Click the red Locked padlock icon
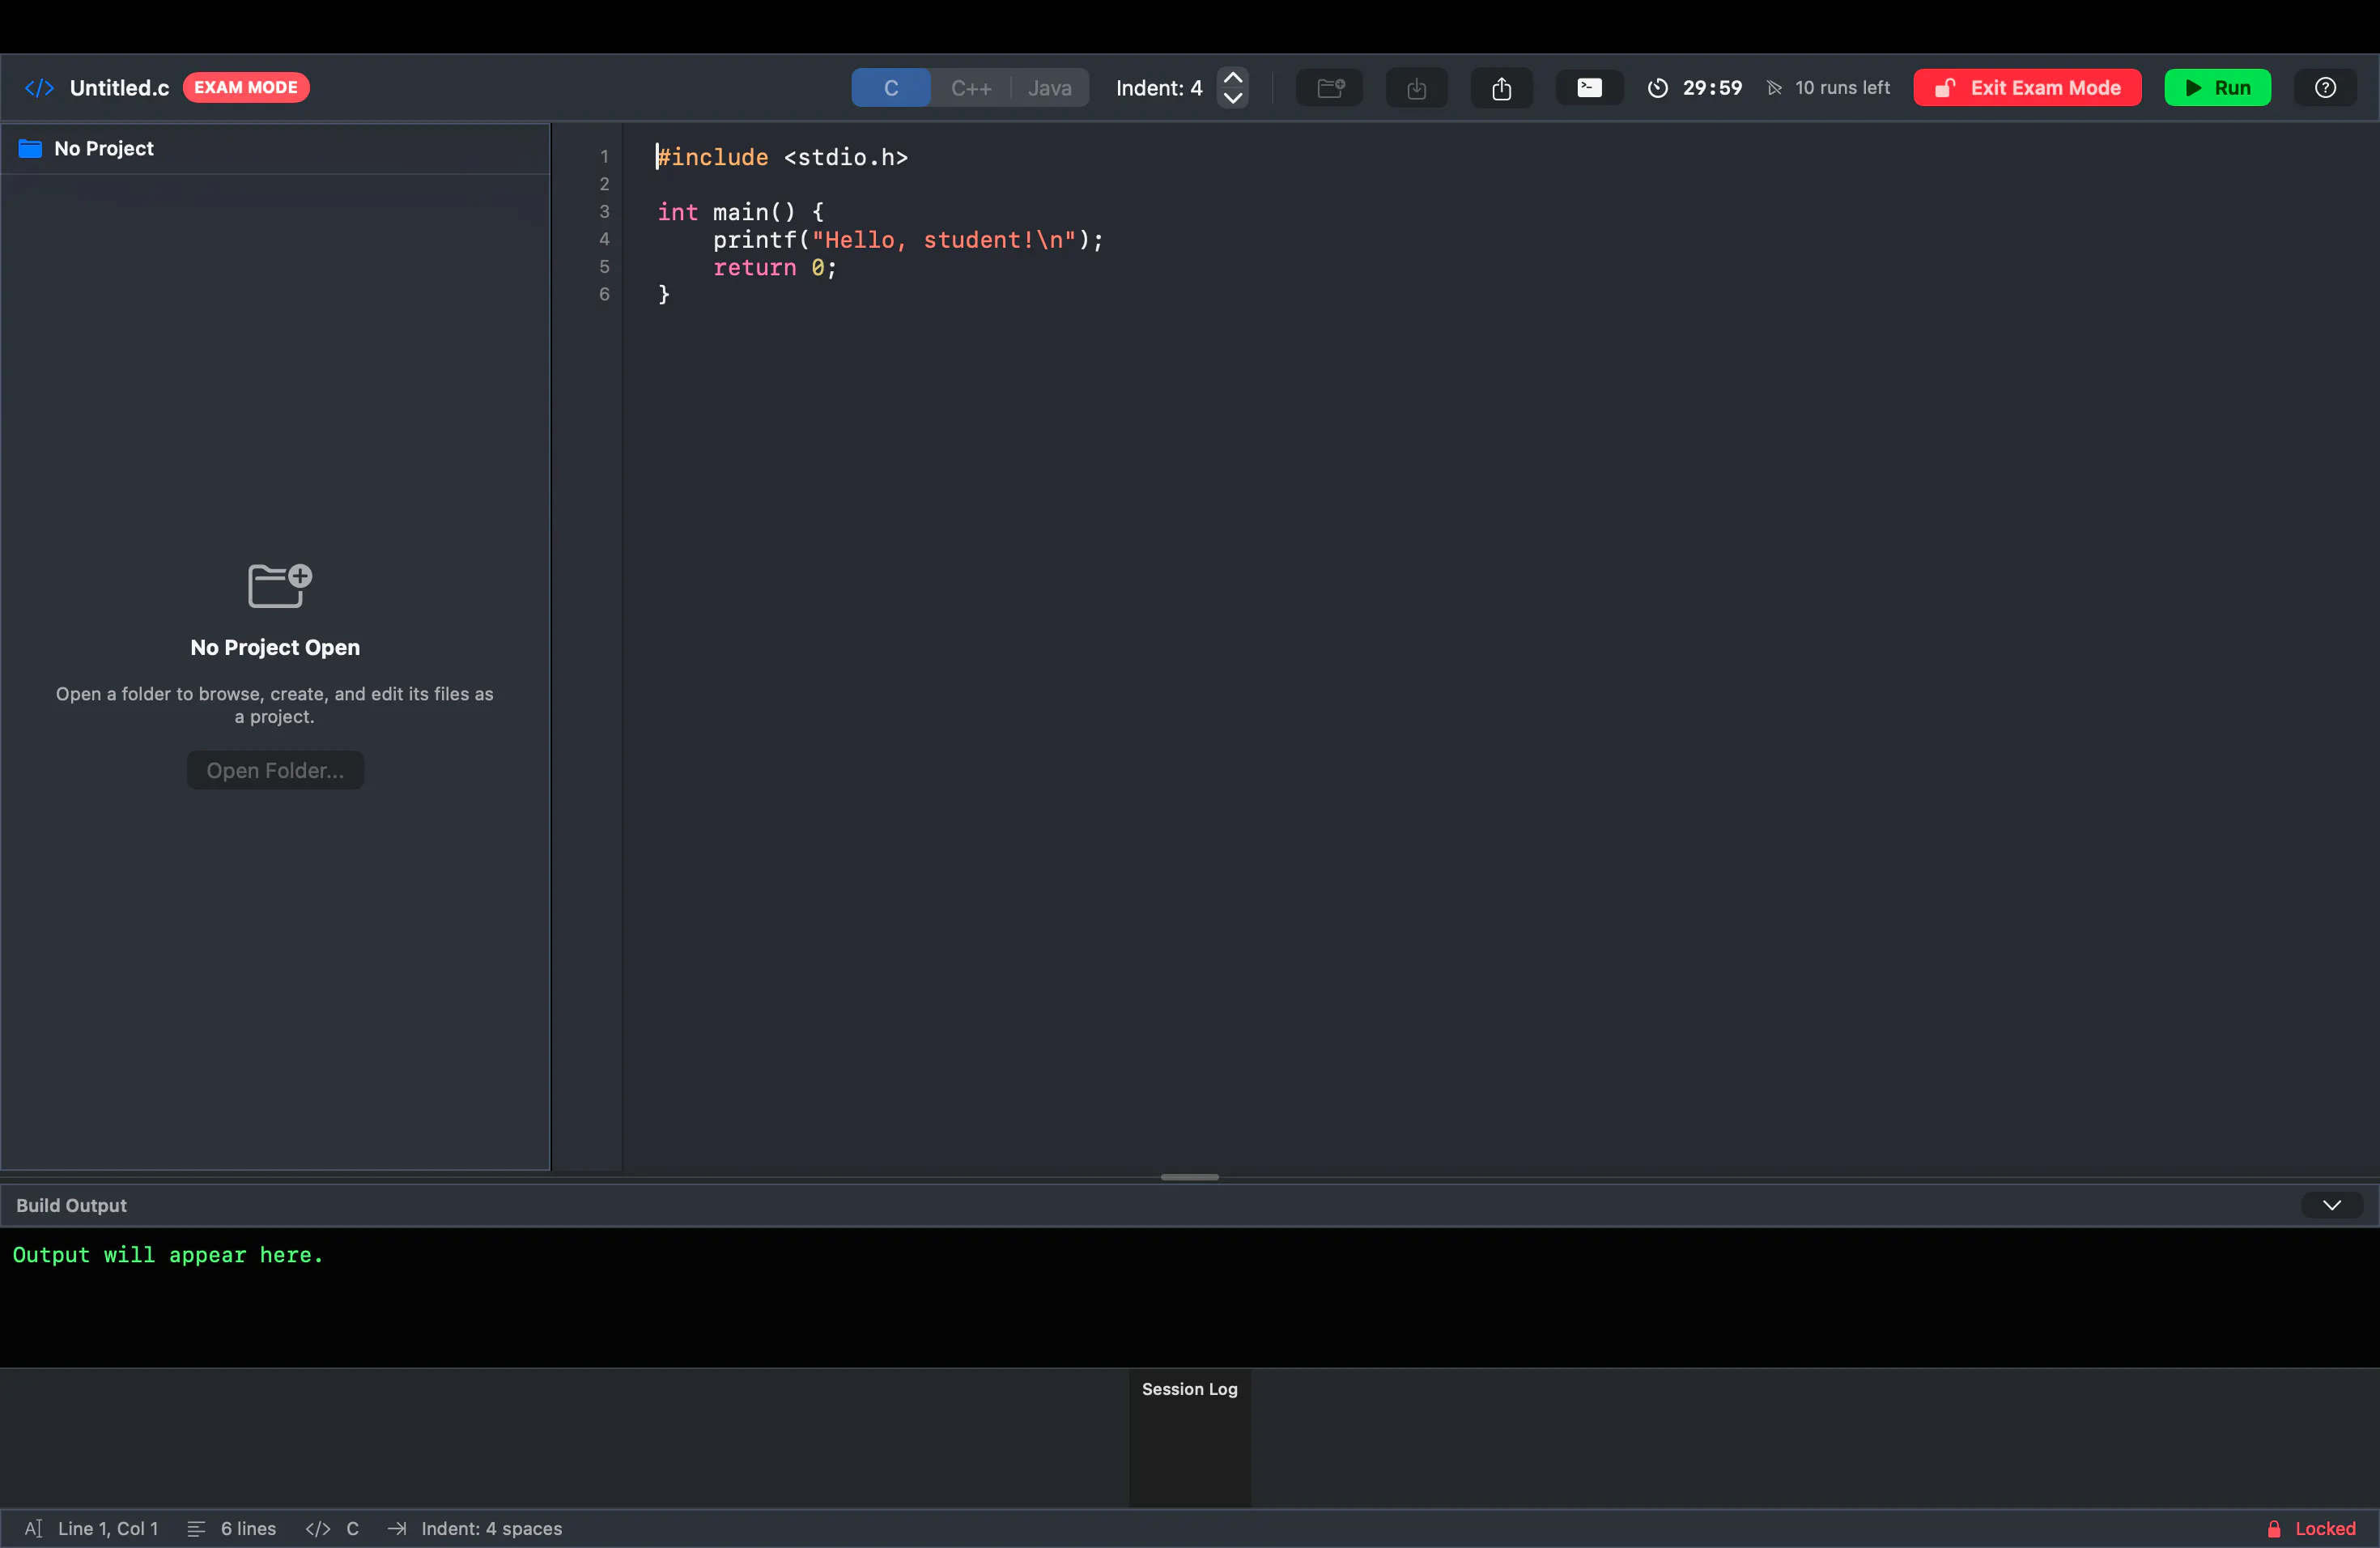This screenshot has width=2380, height=1548. (x=2273, y=1528)
